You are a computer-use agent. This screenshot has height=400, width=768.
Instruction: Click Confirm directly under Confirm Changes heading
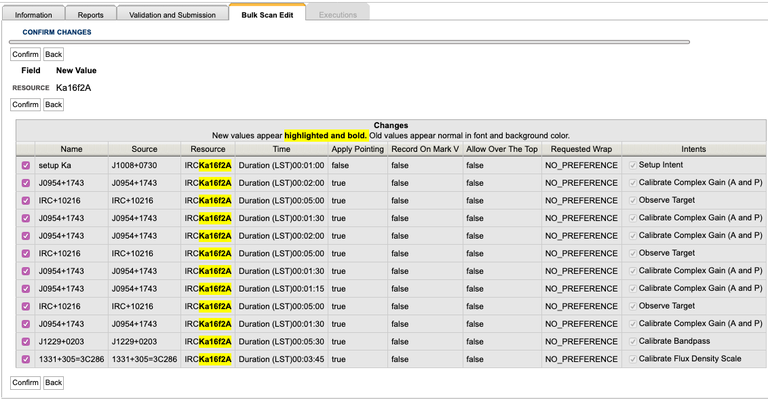[x=25, y=55]
